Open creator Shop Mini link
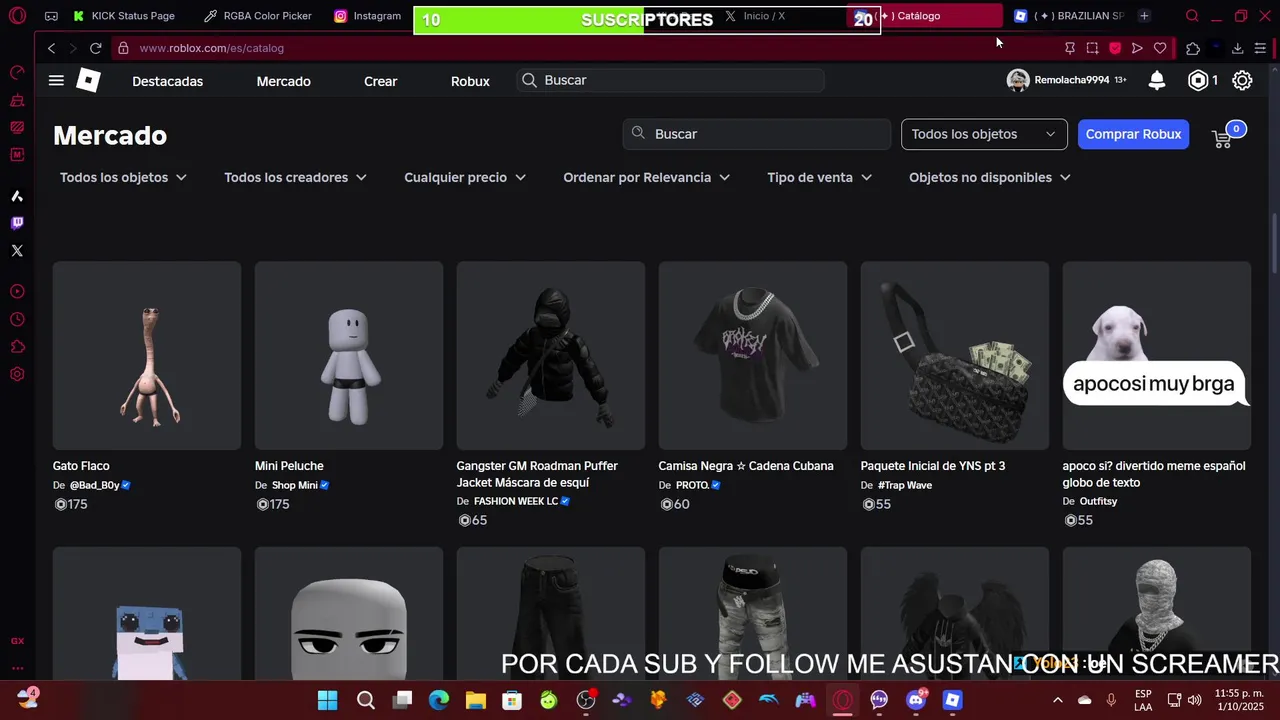Screen dimensions: 1280x720 [x=294, y=485]
